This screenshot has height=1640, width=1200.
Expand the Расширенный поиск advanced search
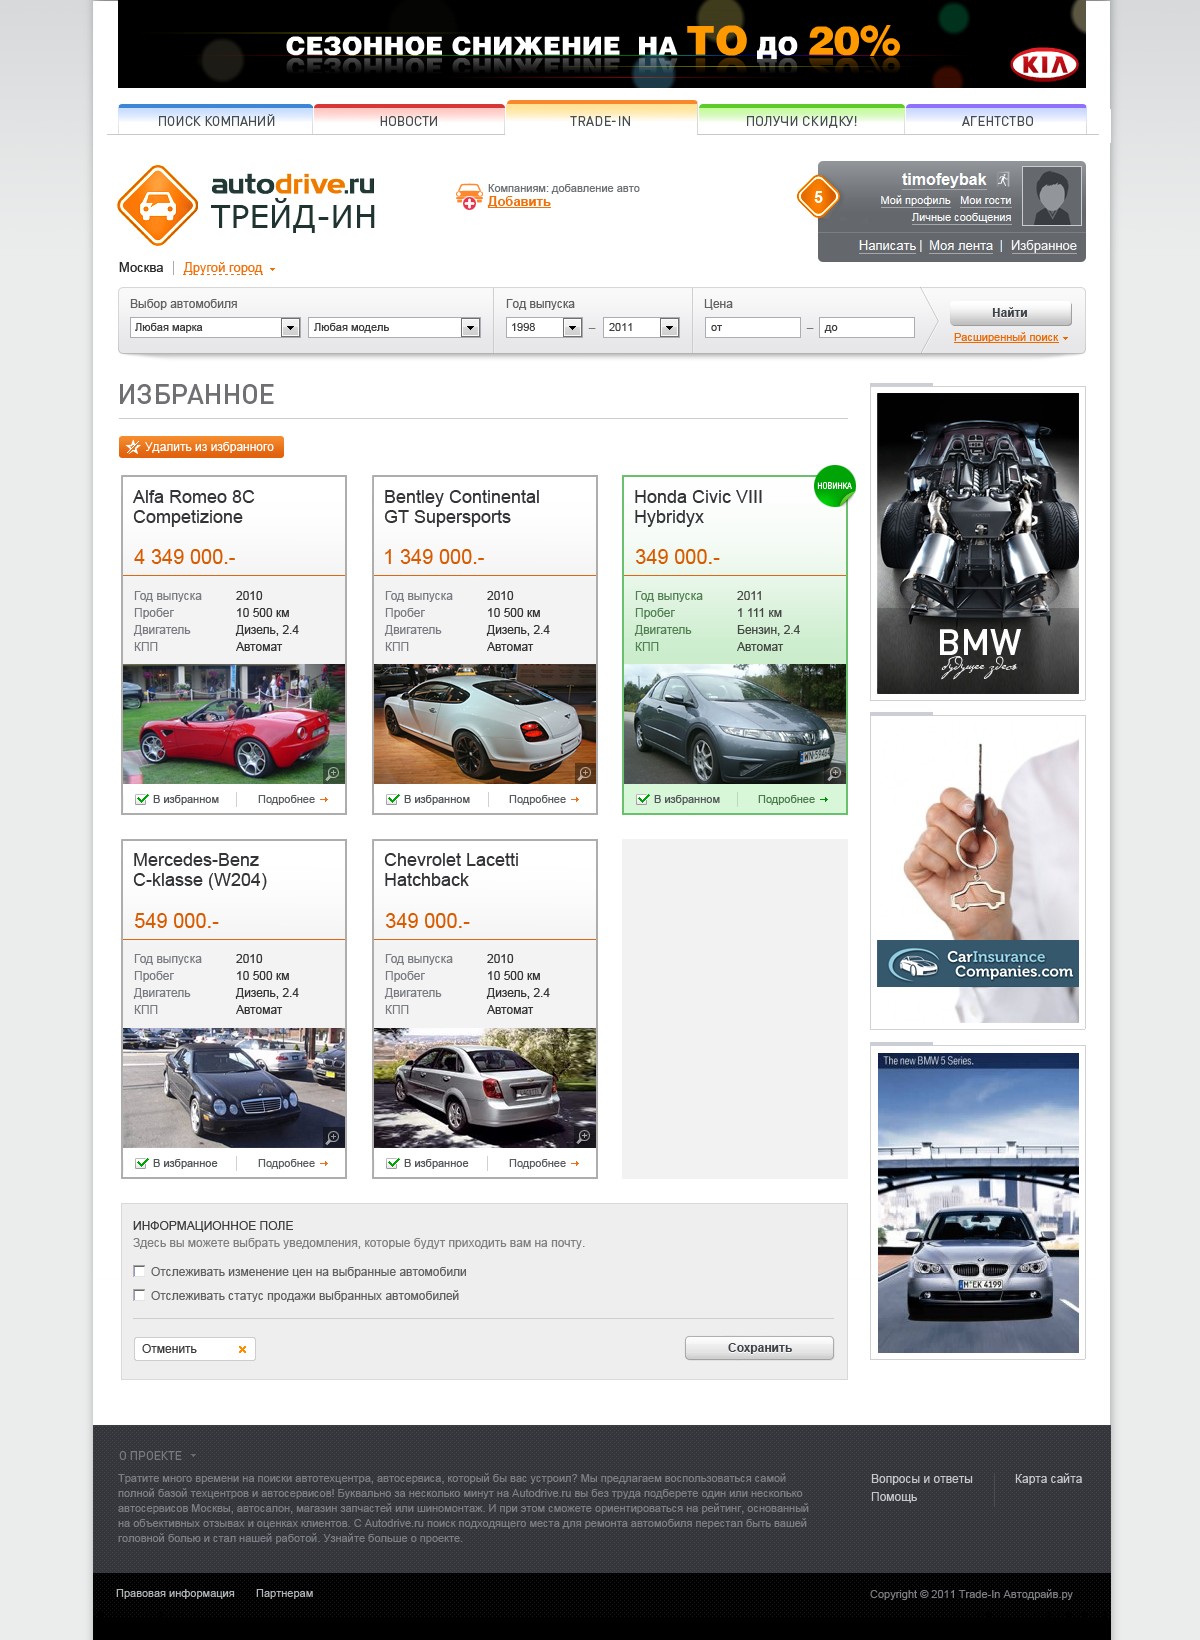1010,338
